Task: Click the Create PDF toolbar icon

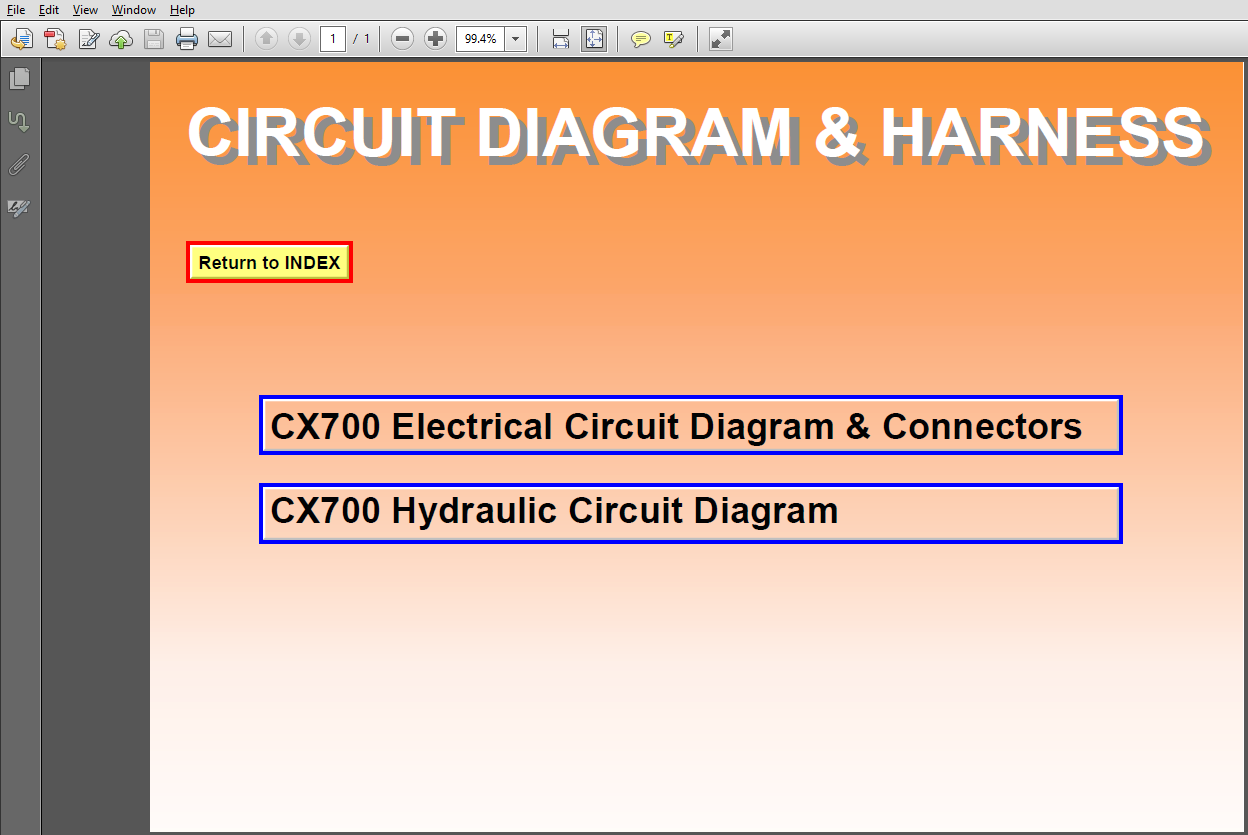Action: (x=55, y=39)
